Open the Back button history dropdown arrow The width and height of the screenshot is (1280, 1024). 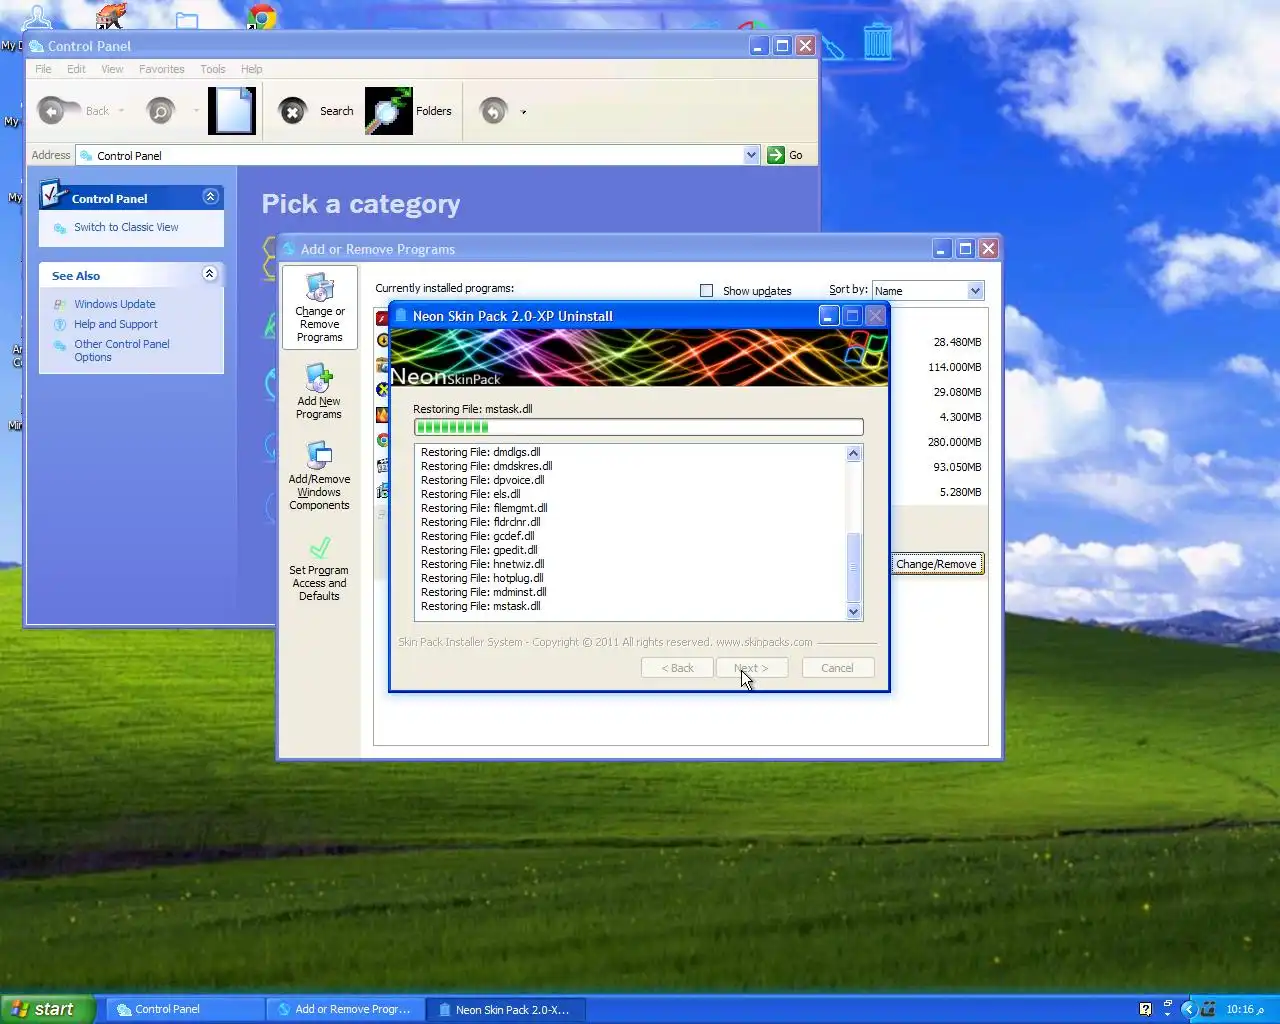(121, 111)
